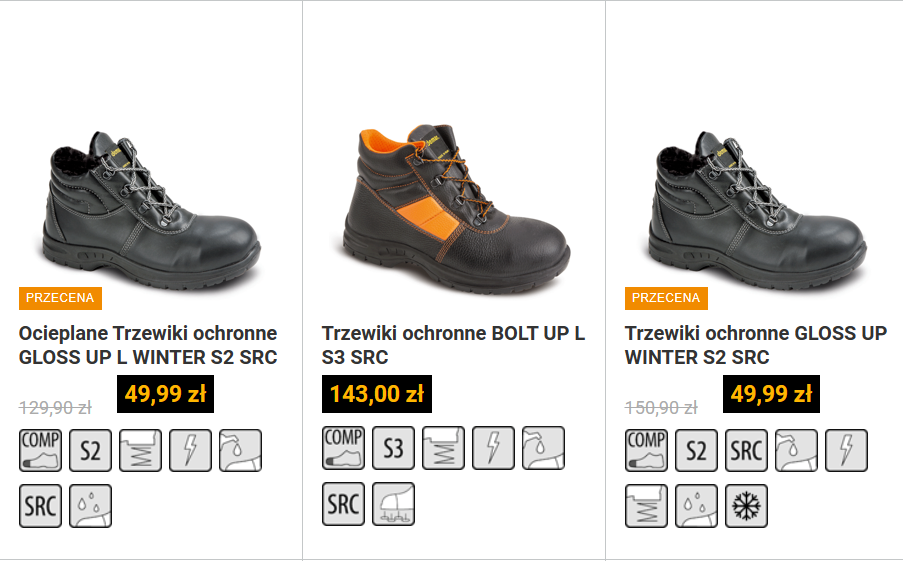Open Trzewiki ochronne BOLT UP L S3 SRC link
The height and width of the screenshot is (561, 903).
click(453, 345)
